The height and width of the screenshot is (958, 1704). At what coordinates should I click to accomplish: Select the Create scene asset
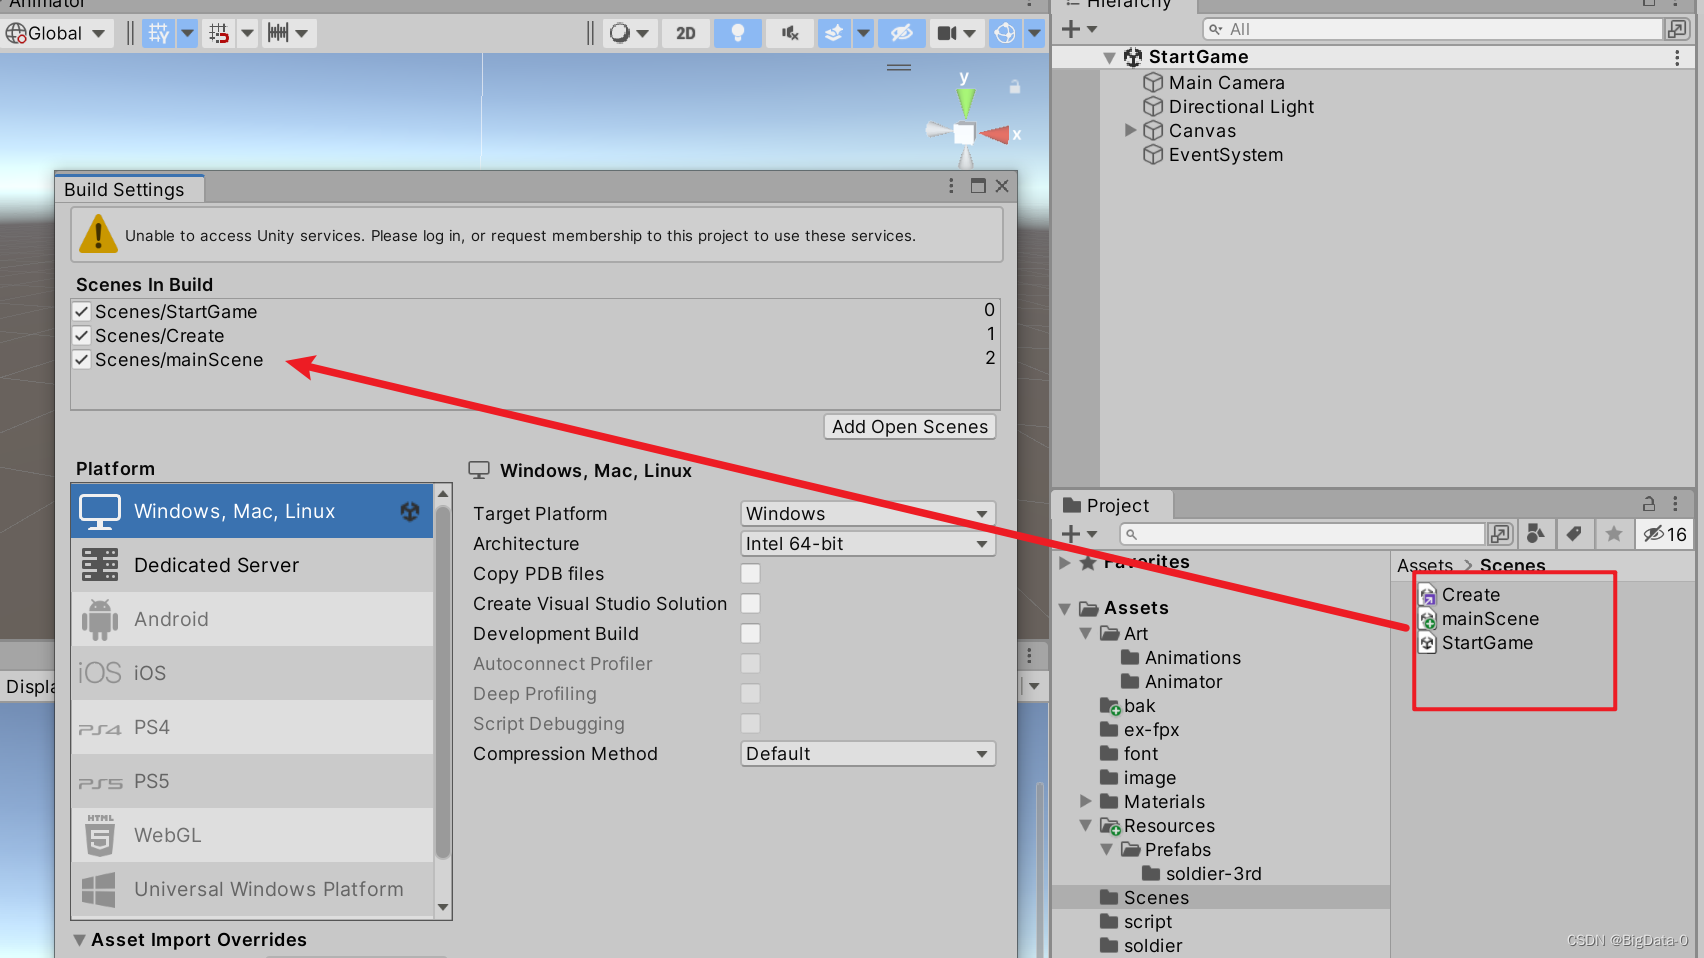(x=1460, y=595)
